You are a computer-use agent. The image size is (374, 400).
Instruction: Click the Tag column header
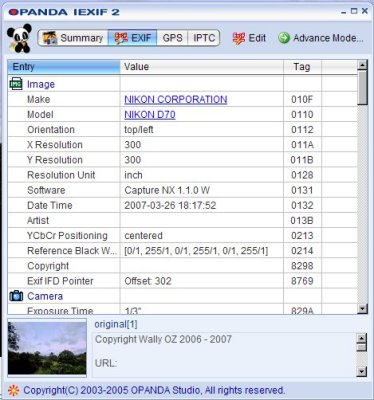coord(302,67)
